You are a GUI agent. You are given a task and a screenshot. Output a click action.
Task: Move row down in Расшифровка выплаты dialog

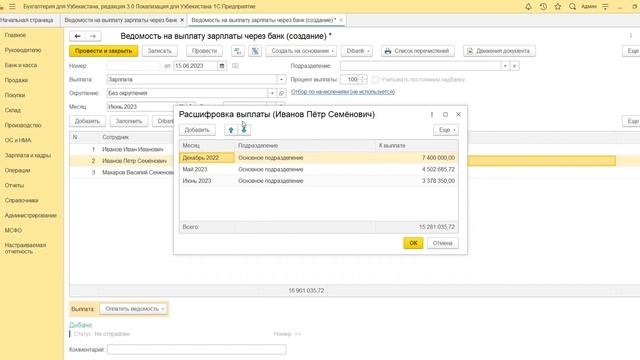point(244,130)
